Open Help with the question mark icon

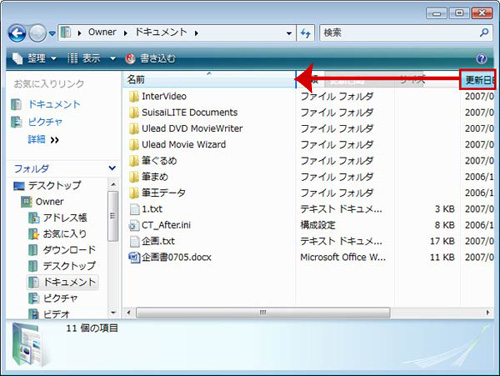[482, 59]
